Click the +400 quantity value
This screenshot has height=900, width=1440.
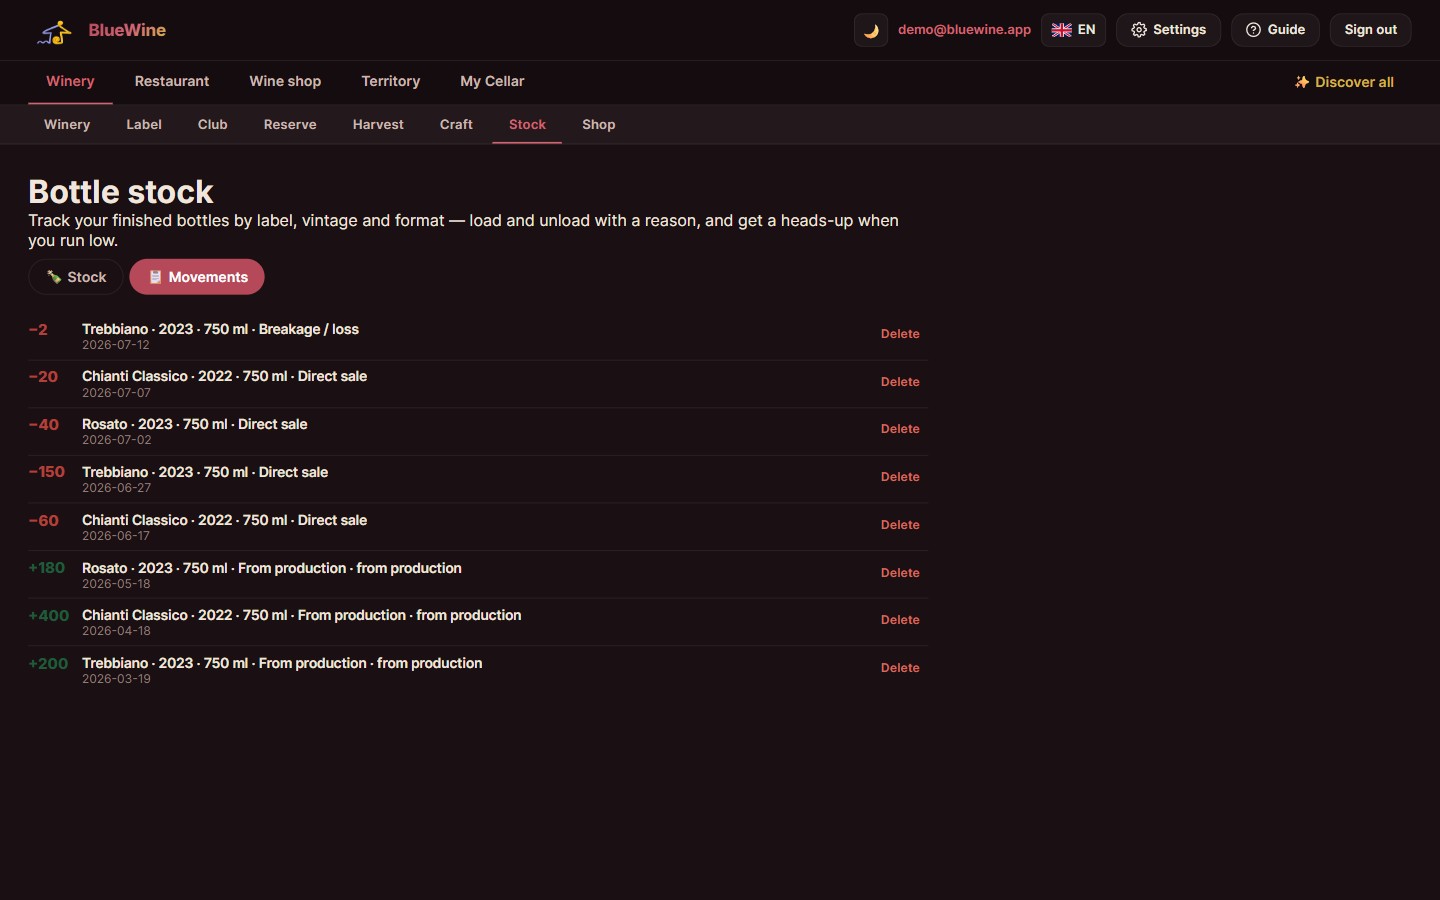tap(49, 615)
